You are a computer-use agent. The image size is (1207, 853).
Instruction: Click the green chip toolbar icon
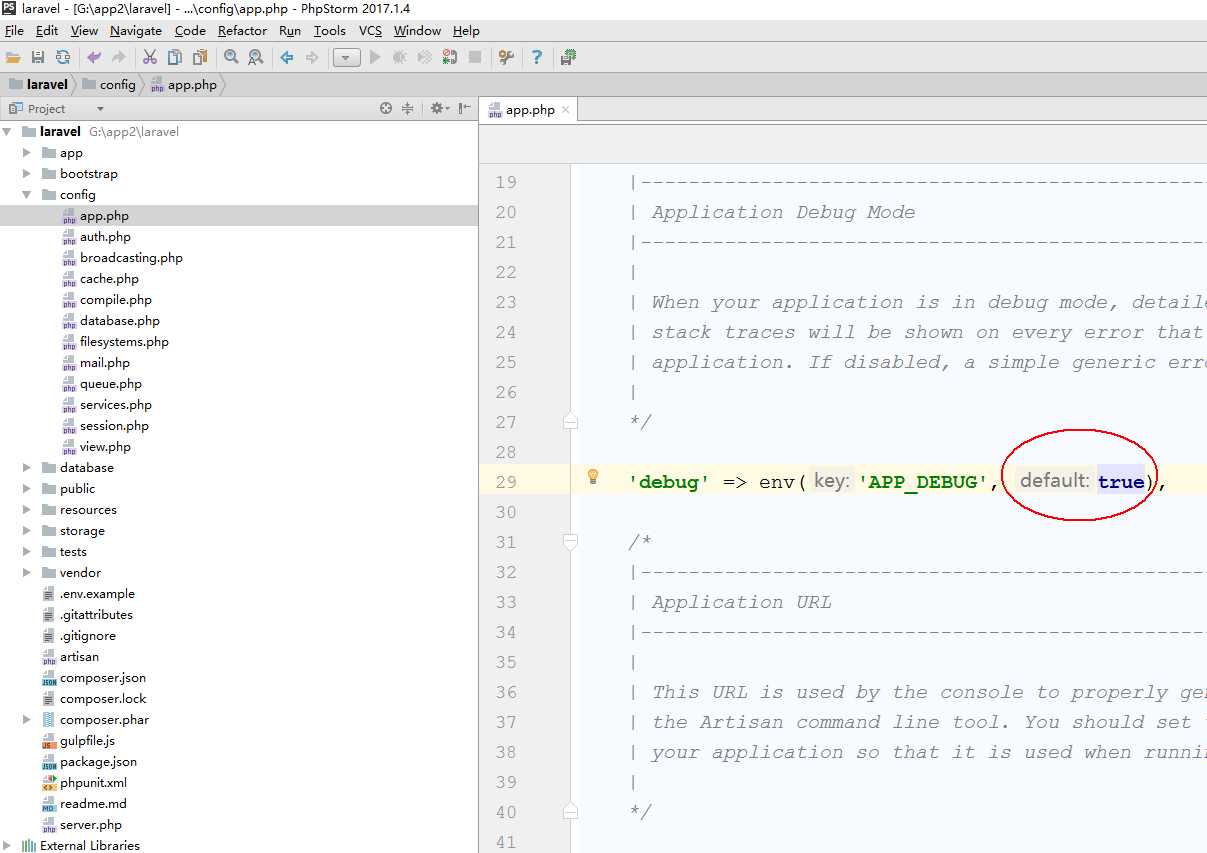[x=568, y=58]
